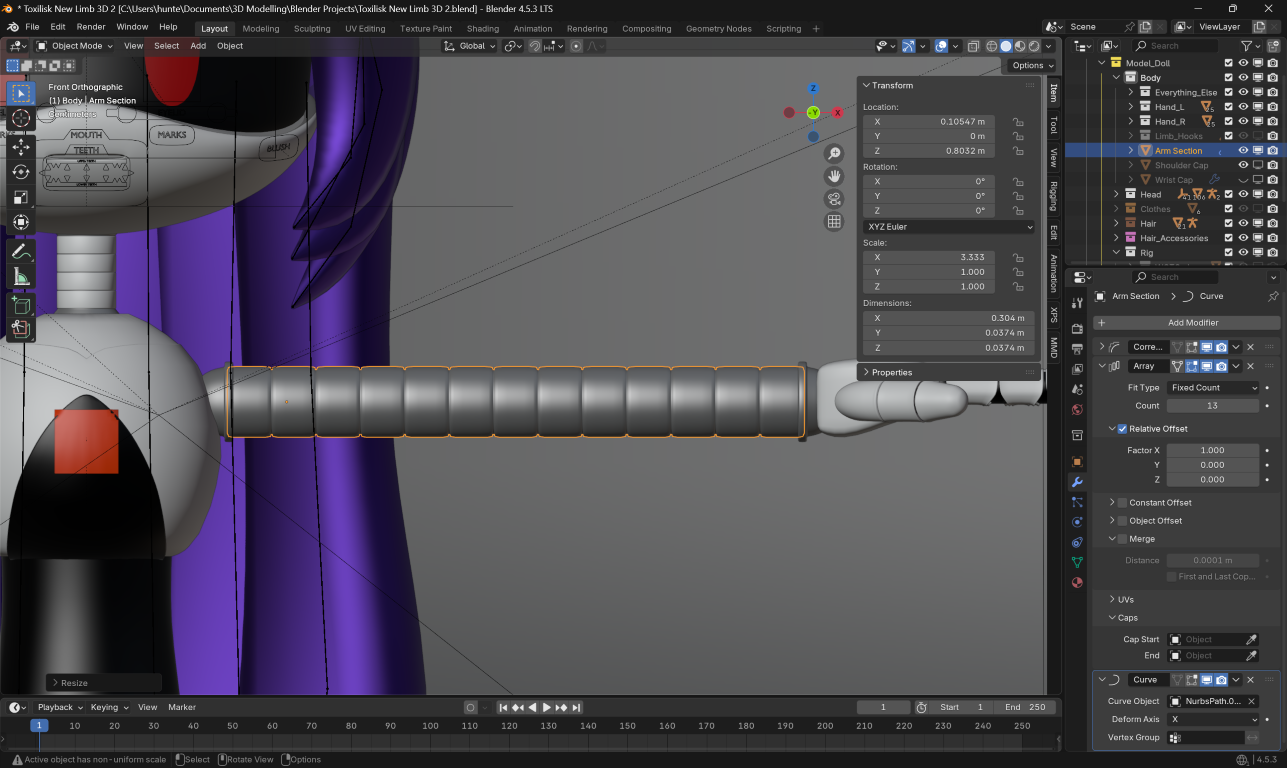Choose the Measure tool
The width and height of the screenshot is (1287, 768).
[21, 276]
